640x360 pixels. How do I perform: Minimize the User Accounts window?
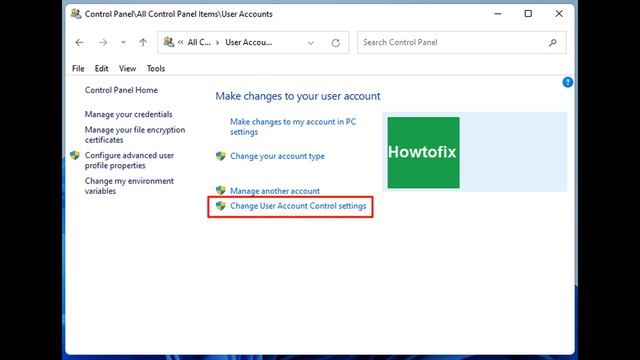498,14
